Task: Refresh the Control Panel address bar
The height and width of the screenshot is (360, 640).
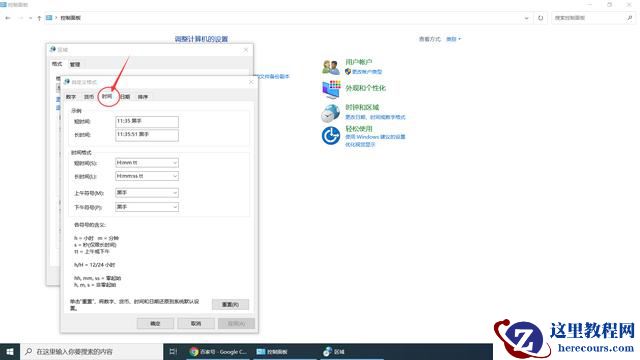Action: (540, 18)
